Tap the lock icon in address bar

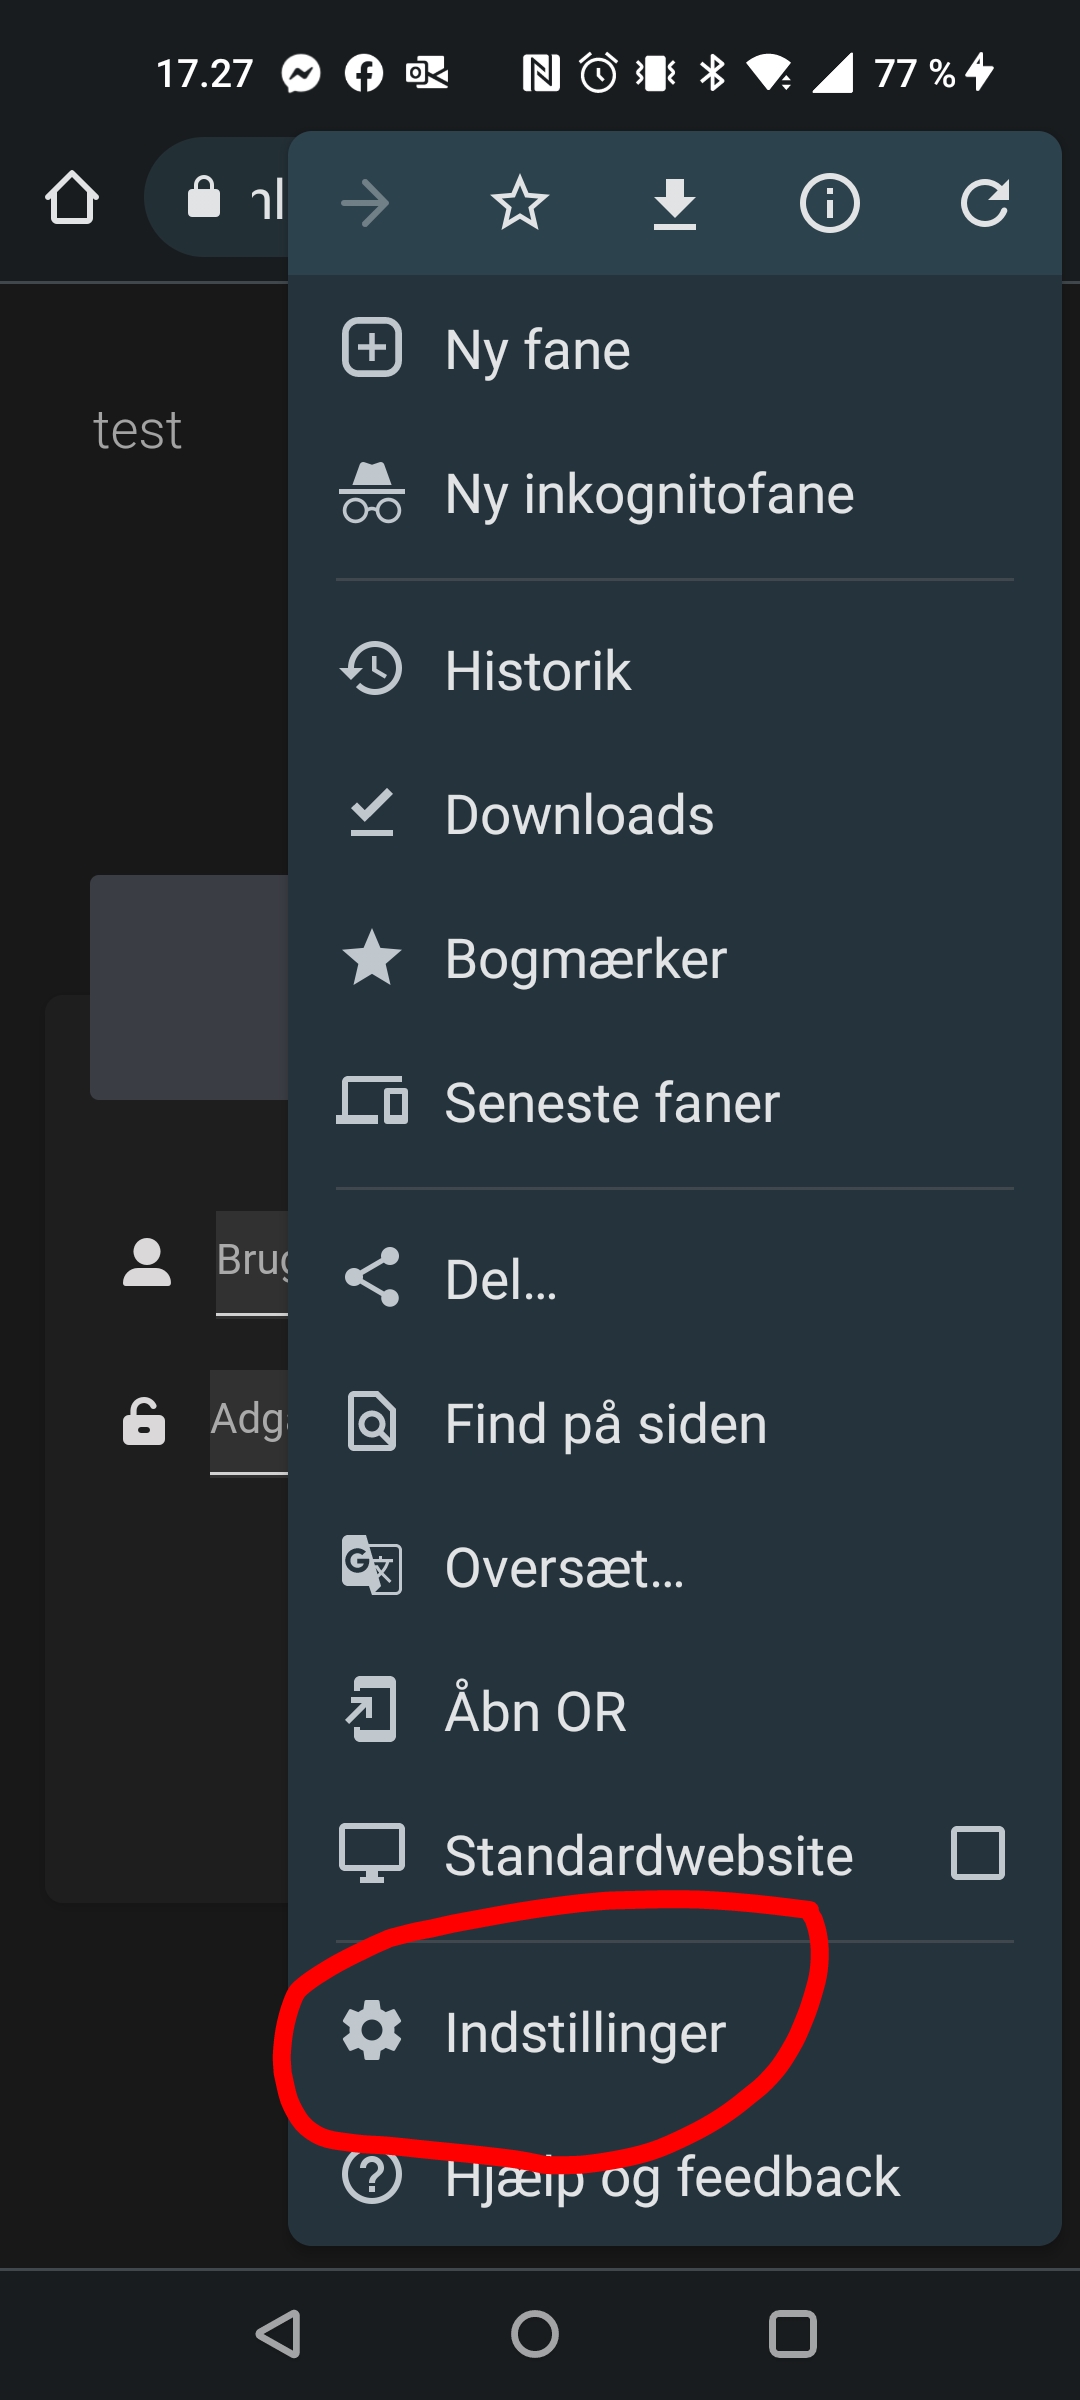204,198
